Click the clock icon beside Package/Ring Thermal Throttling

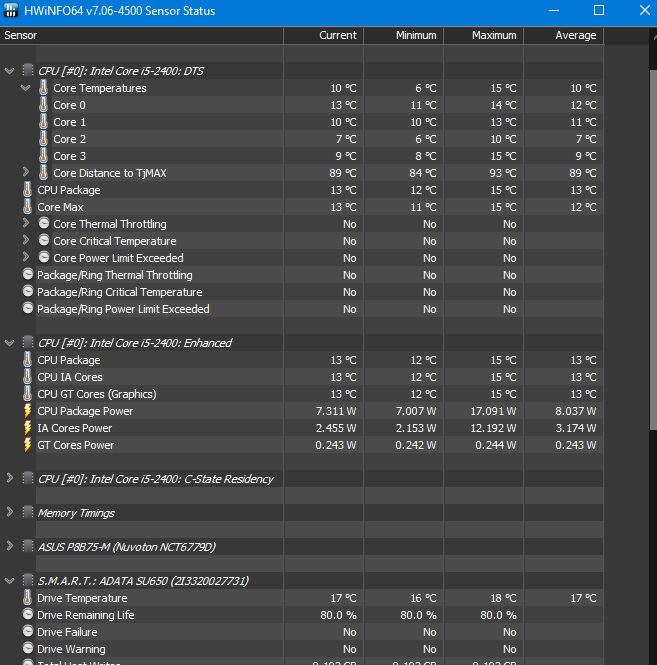click(x=28, y=274)
